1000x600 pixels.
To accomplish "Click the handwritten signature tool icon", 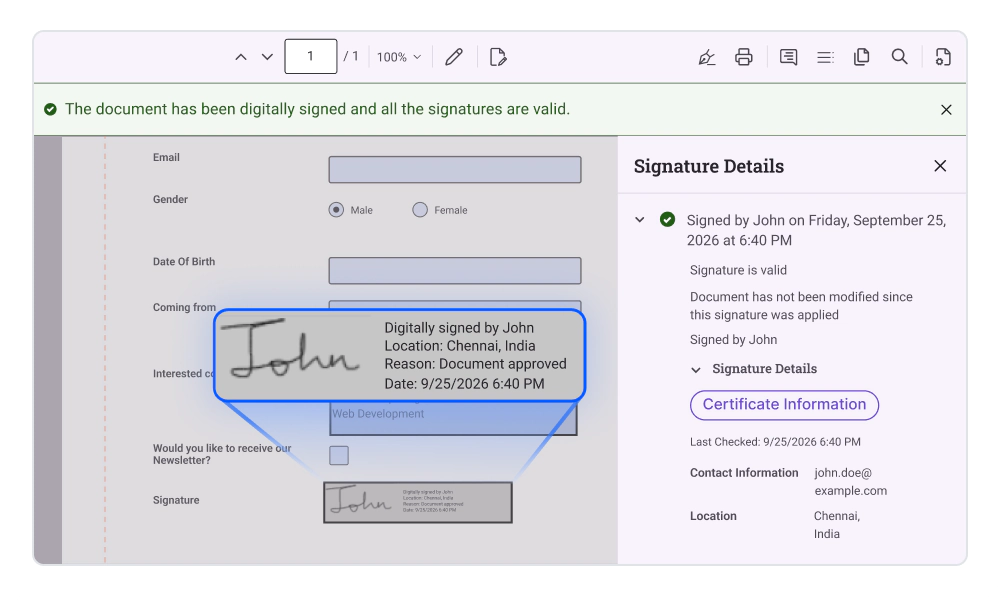I will coord(707,57).
